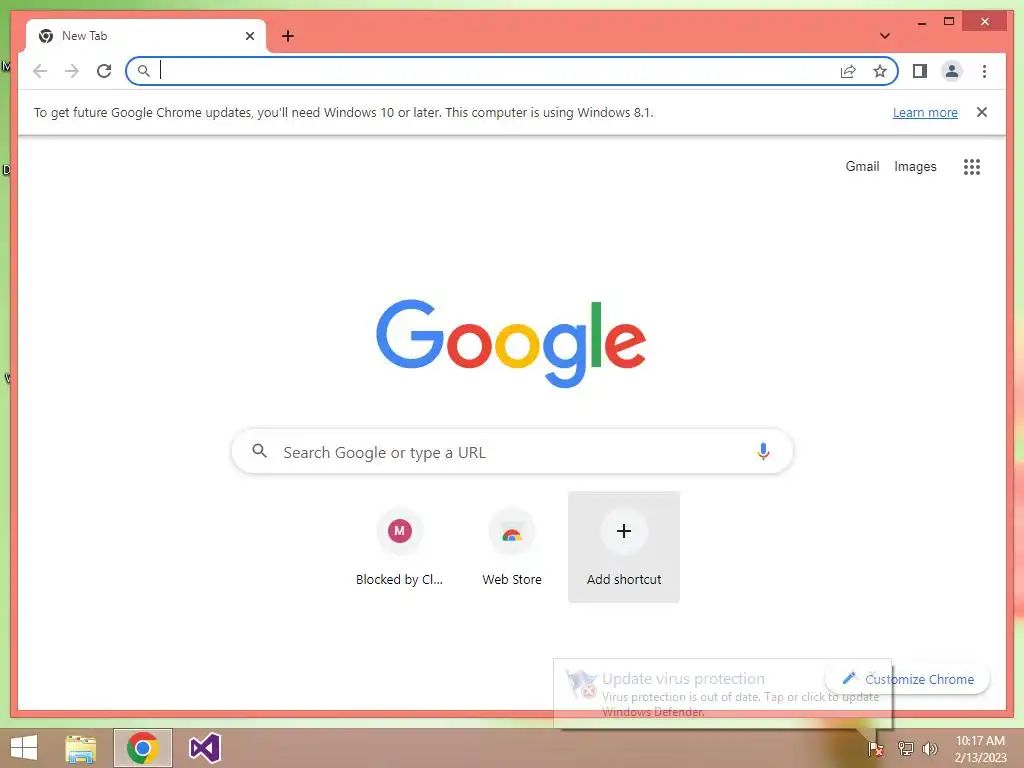Maximize the Chrome window
The image size is (1024, 768).
click(x=949, y=22)
